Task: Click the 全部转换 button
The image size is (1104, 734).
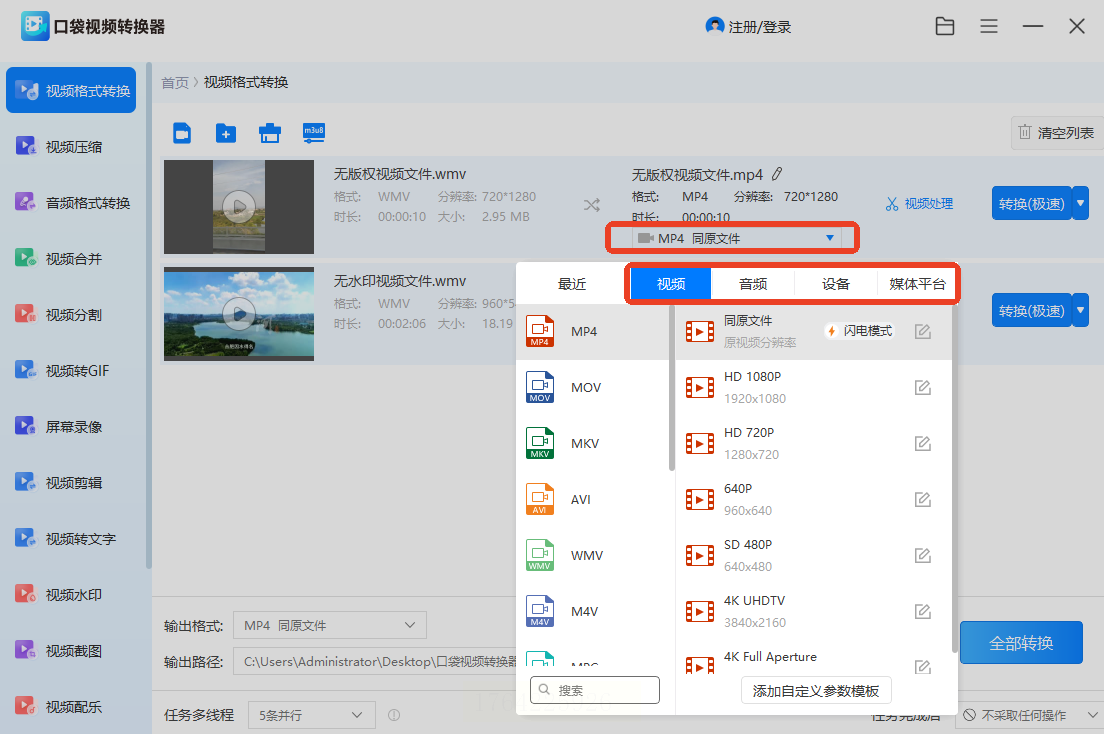Action: [x=1021, y=643]
